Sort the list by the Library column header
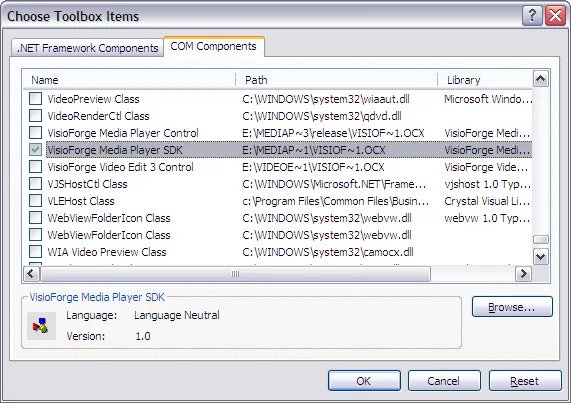571x403 pixels. coord(485,80)
